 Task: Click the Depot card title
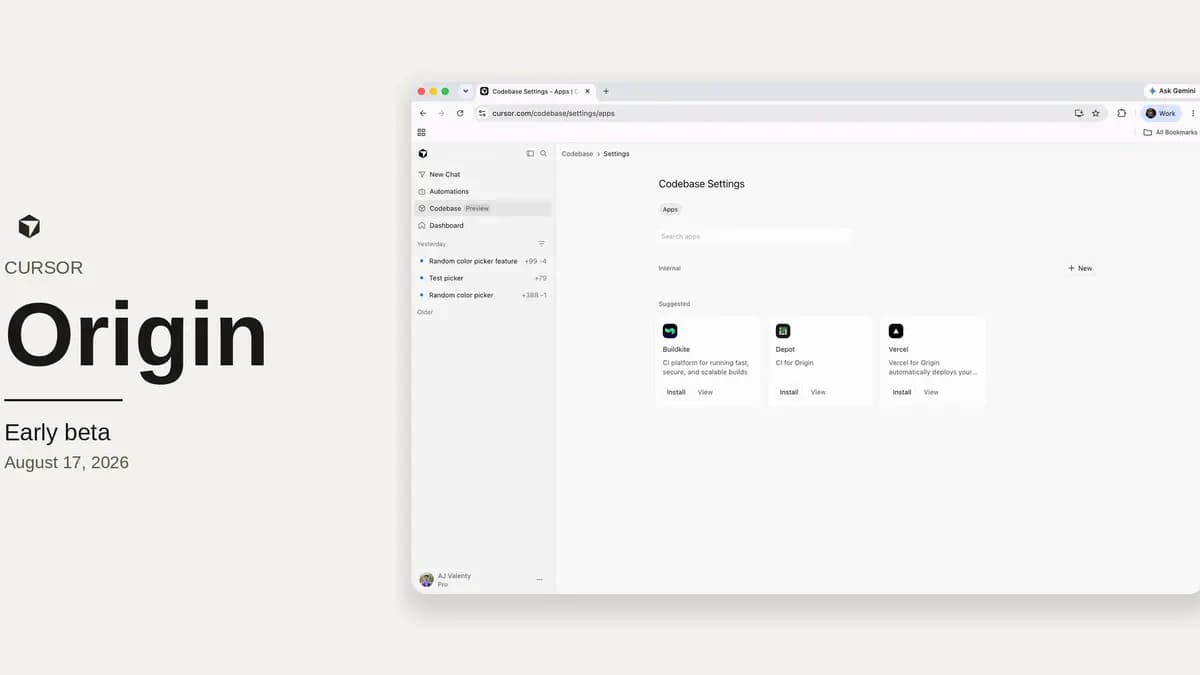[x=786, y=350]
